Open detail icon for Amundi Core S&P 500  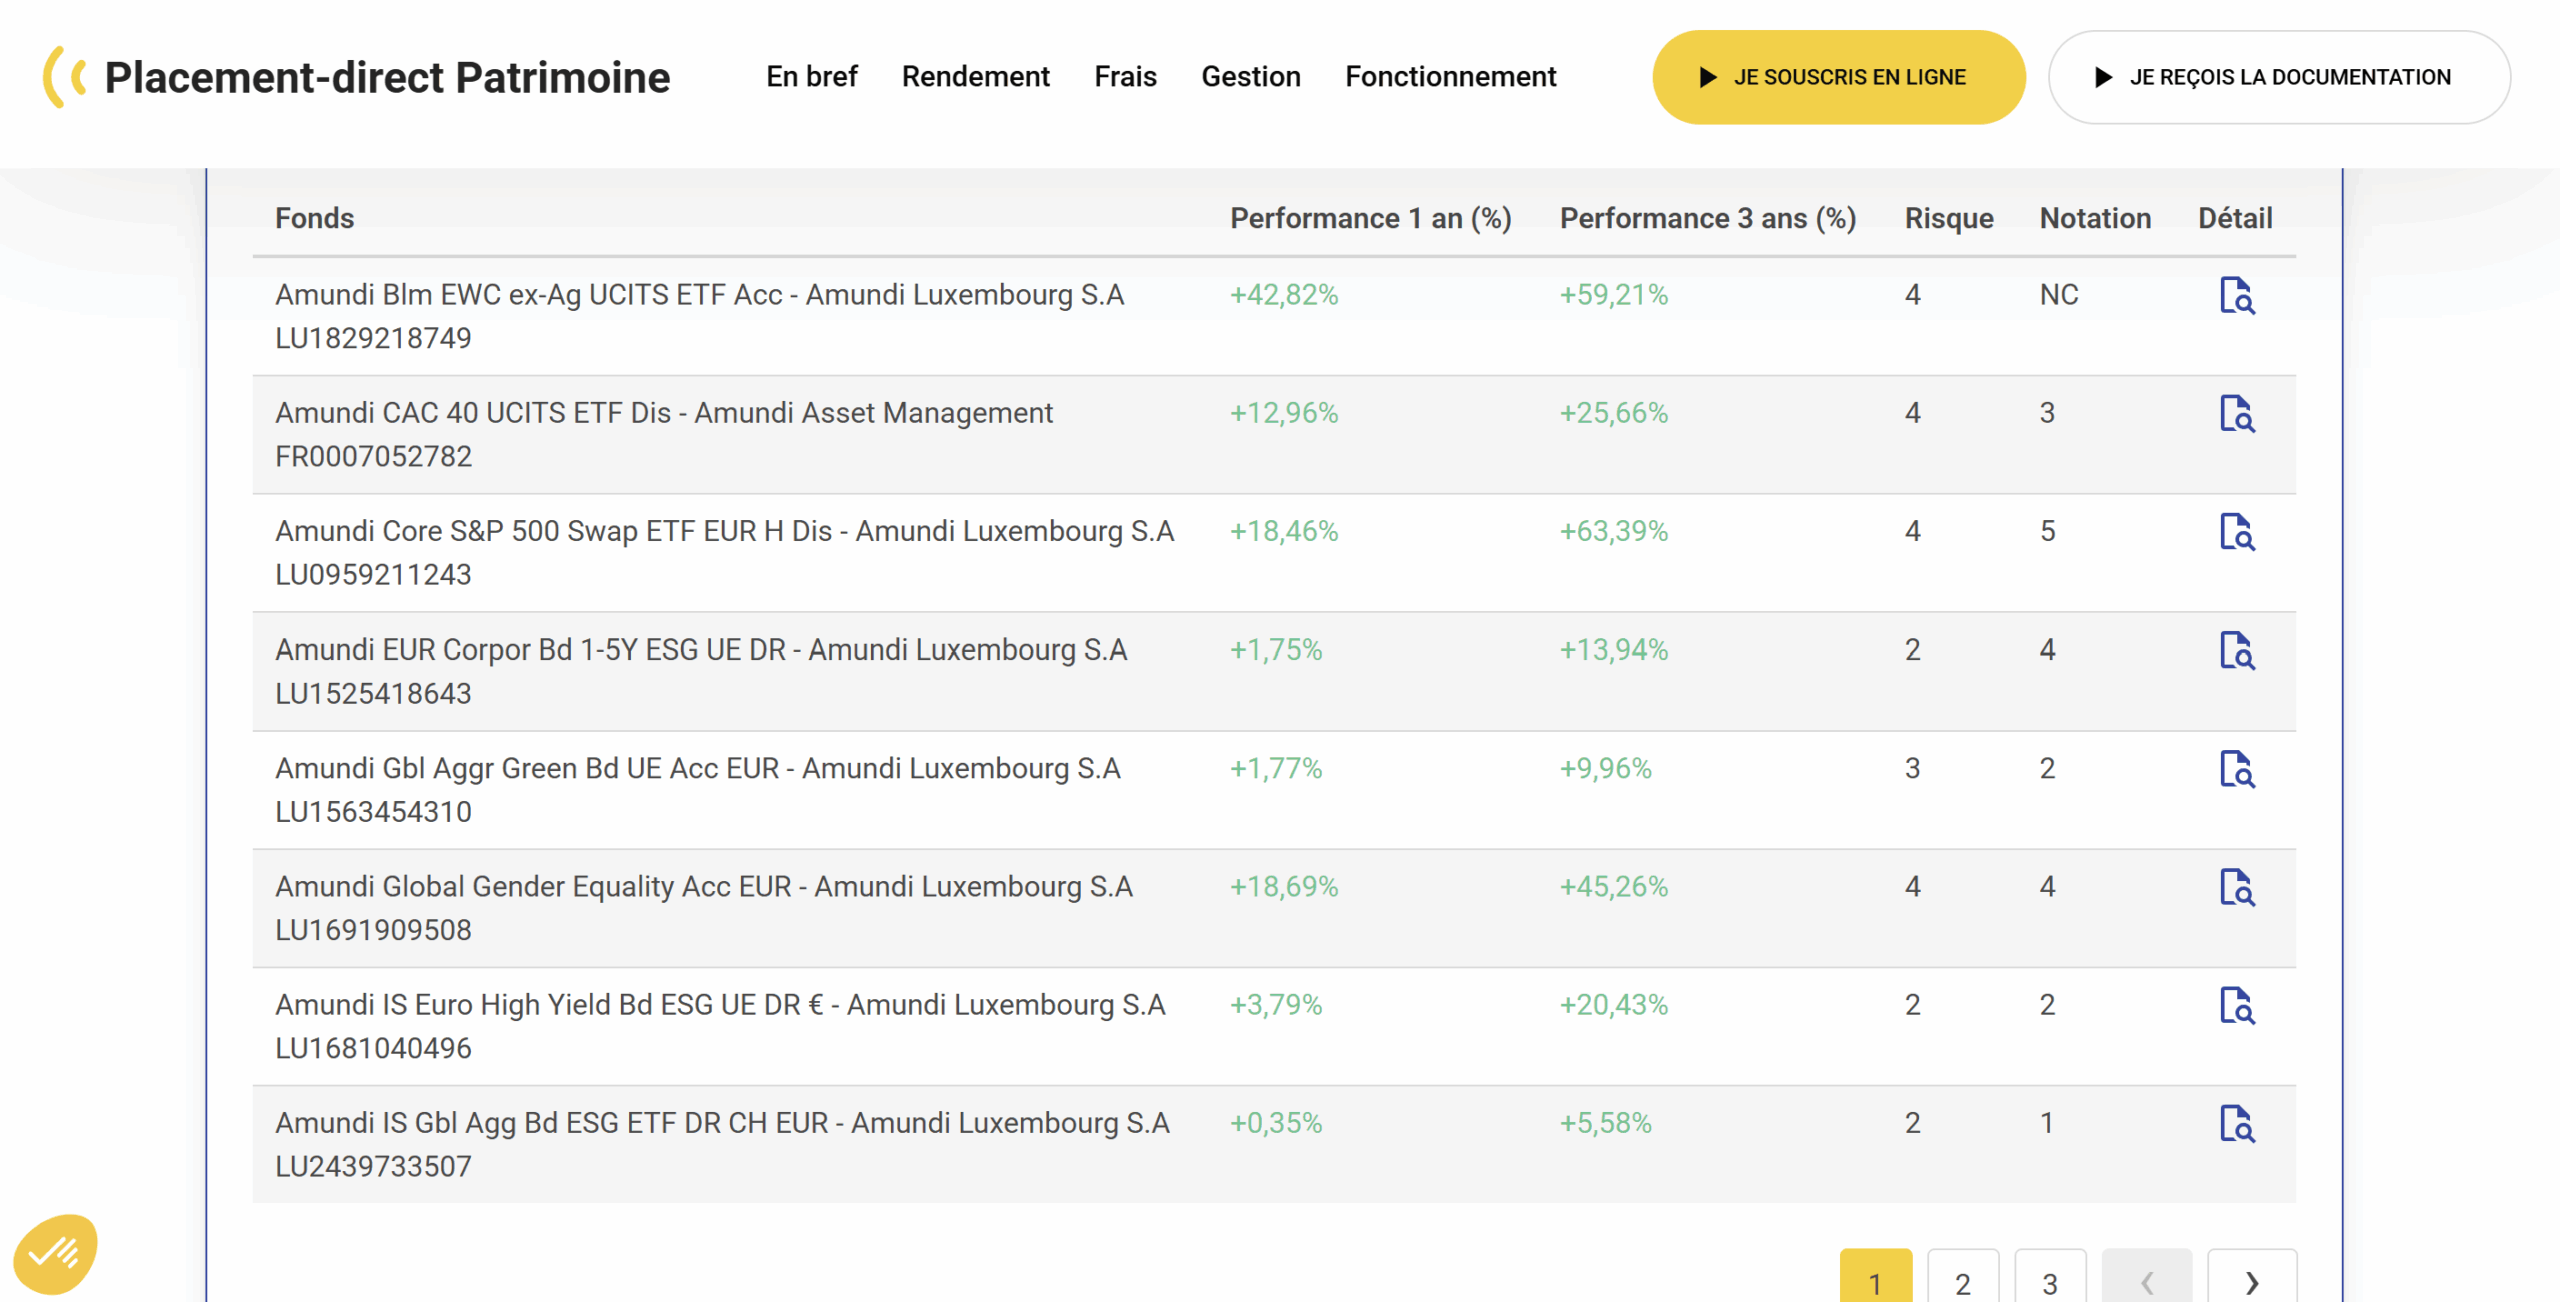tap(2236, 532)
